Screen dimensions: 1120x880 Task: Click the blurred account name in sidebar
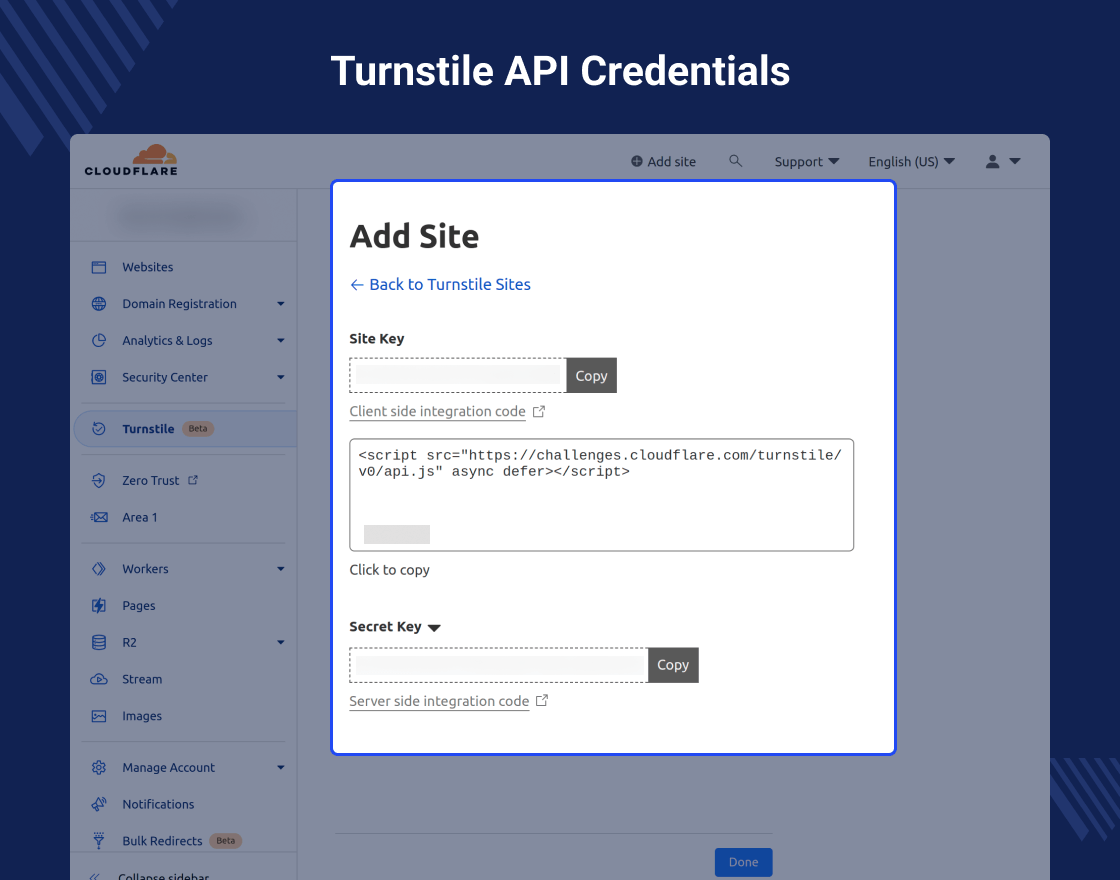180,216
